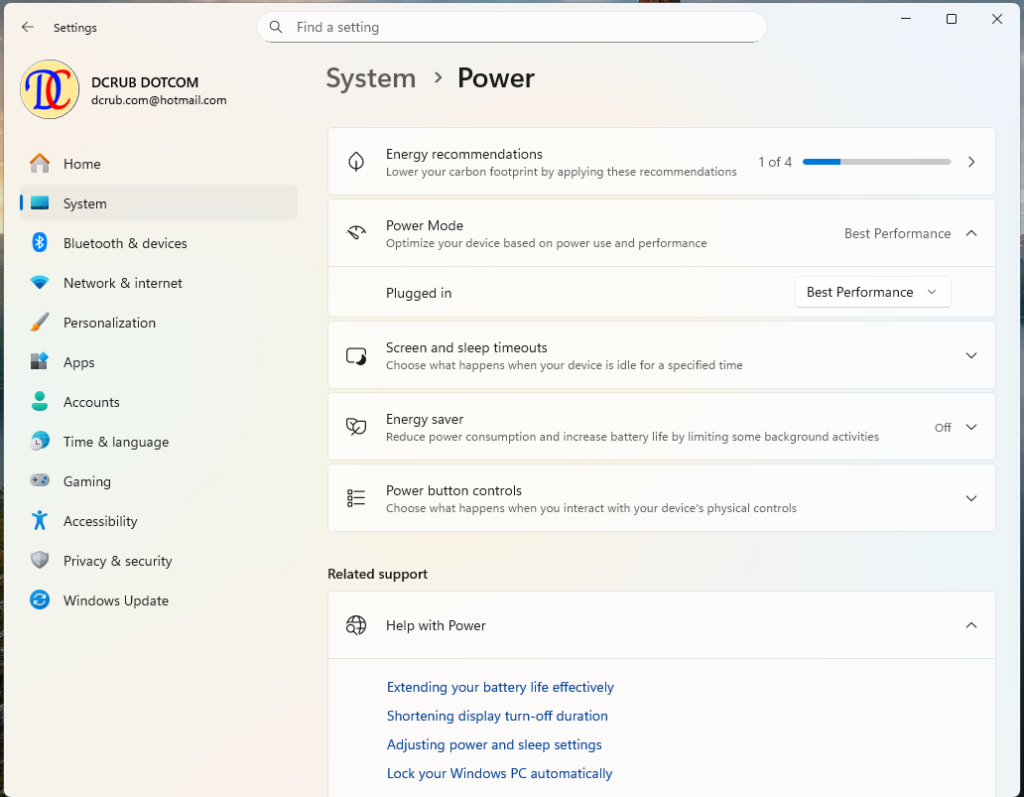
Task: Maximize the Settings window
Action: [952, 19]
